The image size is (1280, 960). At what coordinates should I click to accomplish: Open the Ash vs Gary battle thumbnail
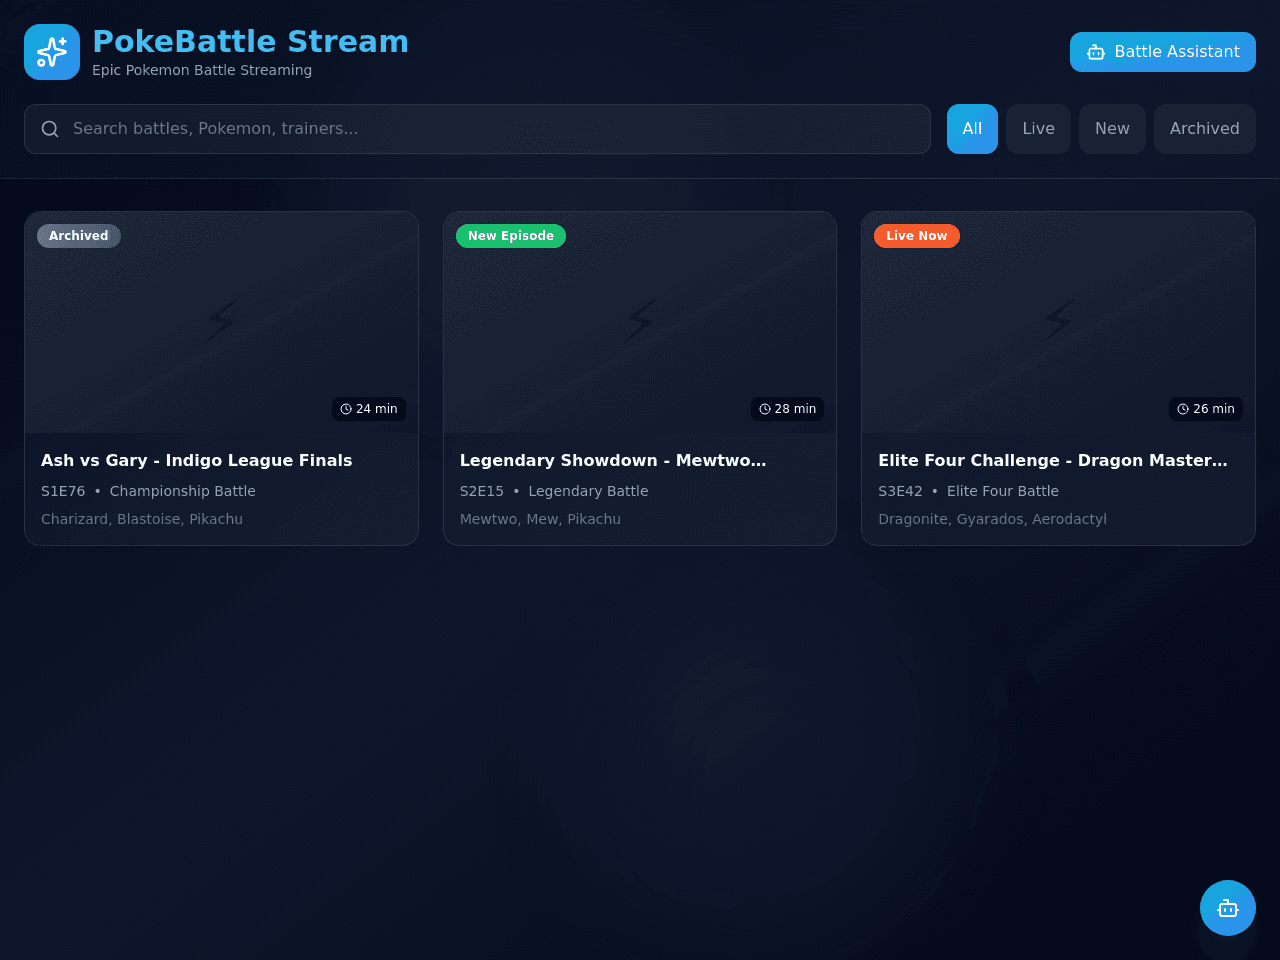click(221, 322)
